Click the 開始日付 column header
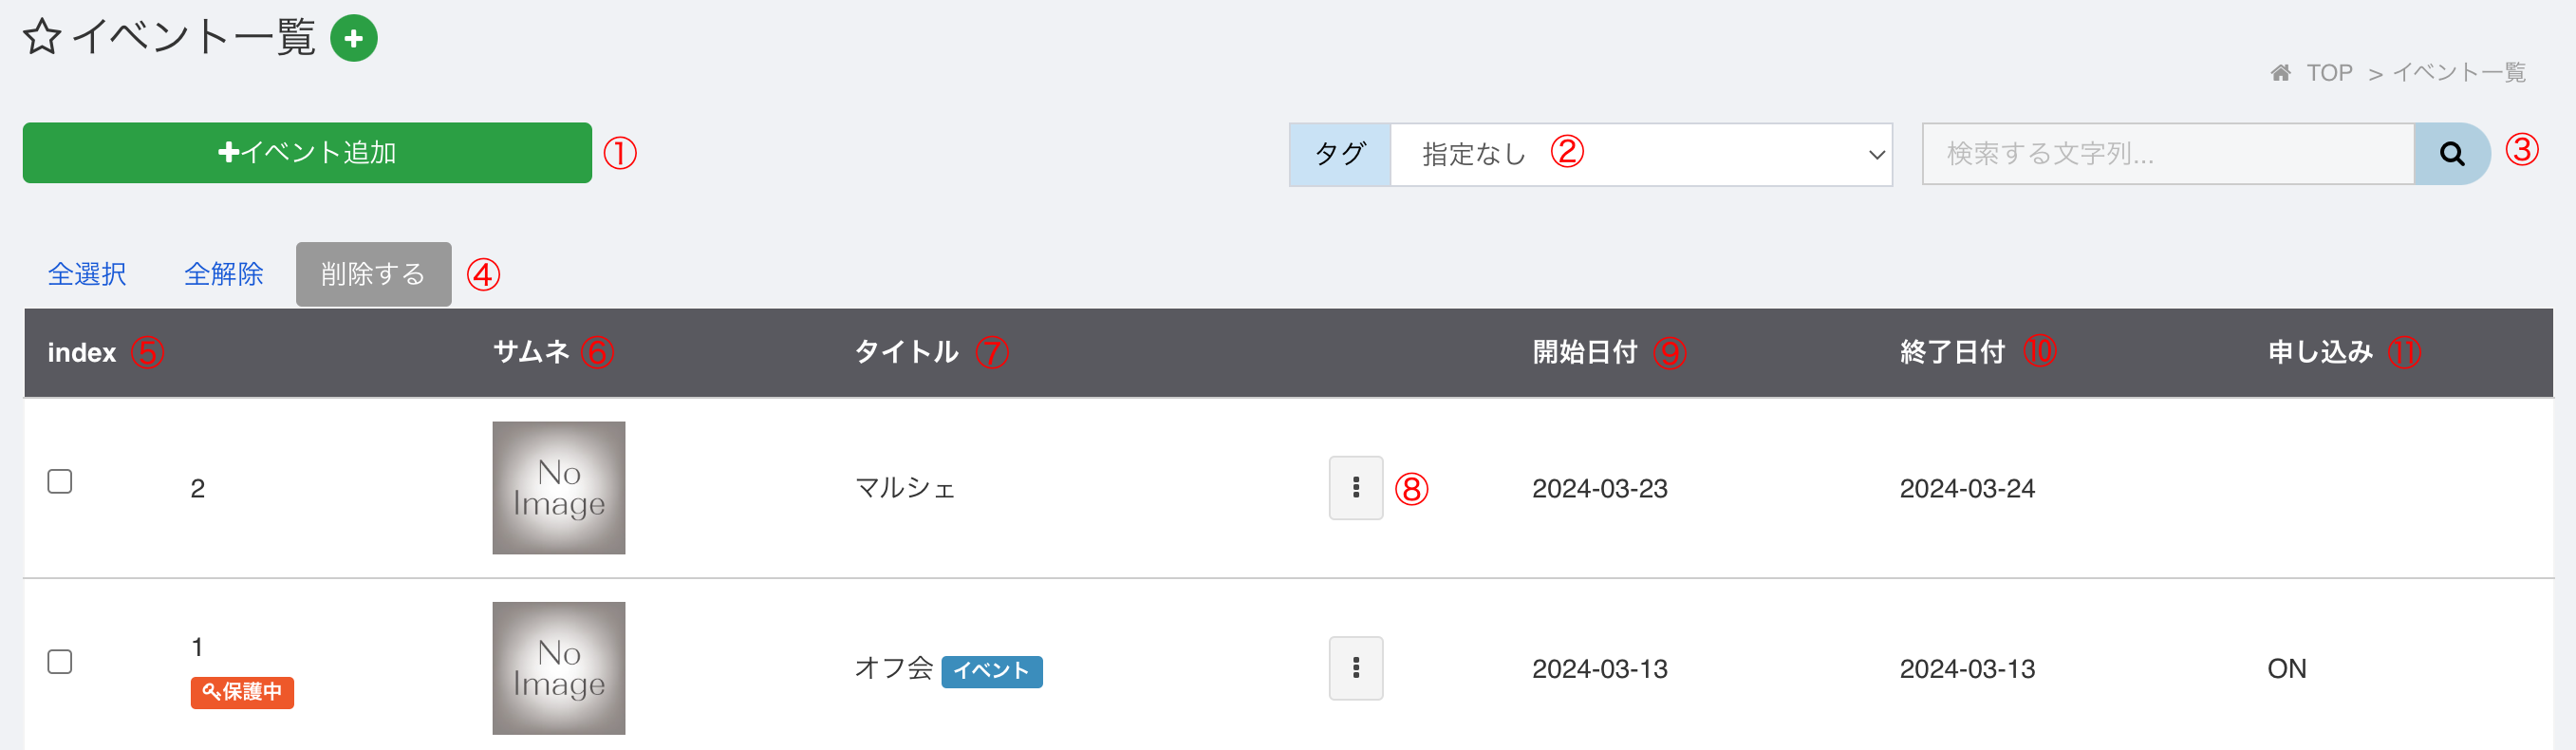The height and width of the screenshot is (750, 2576). 1584,352
